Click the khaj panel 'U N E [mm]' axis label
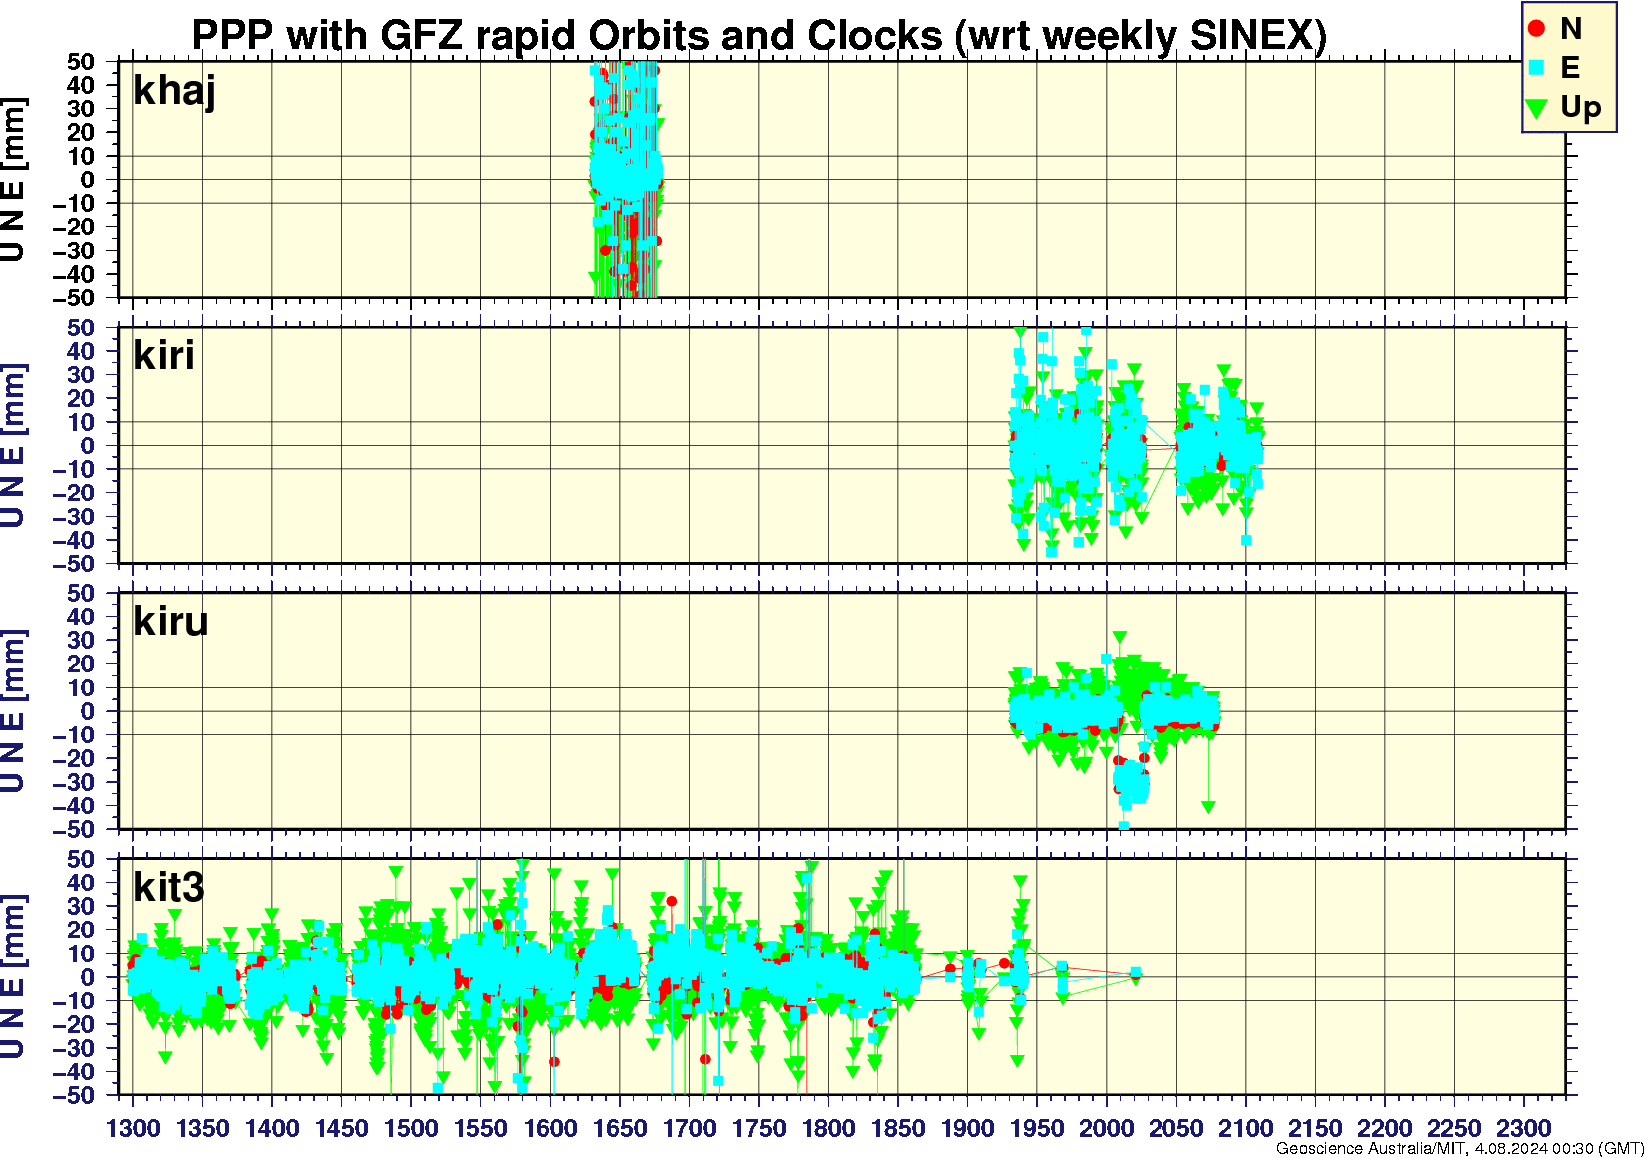 tap(13, 180)
